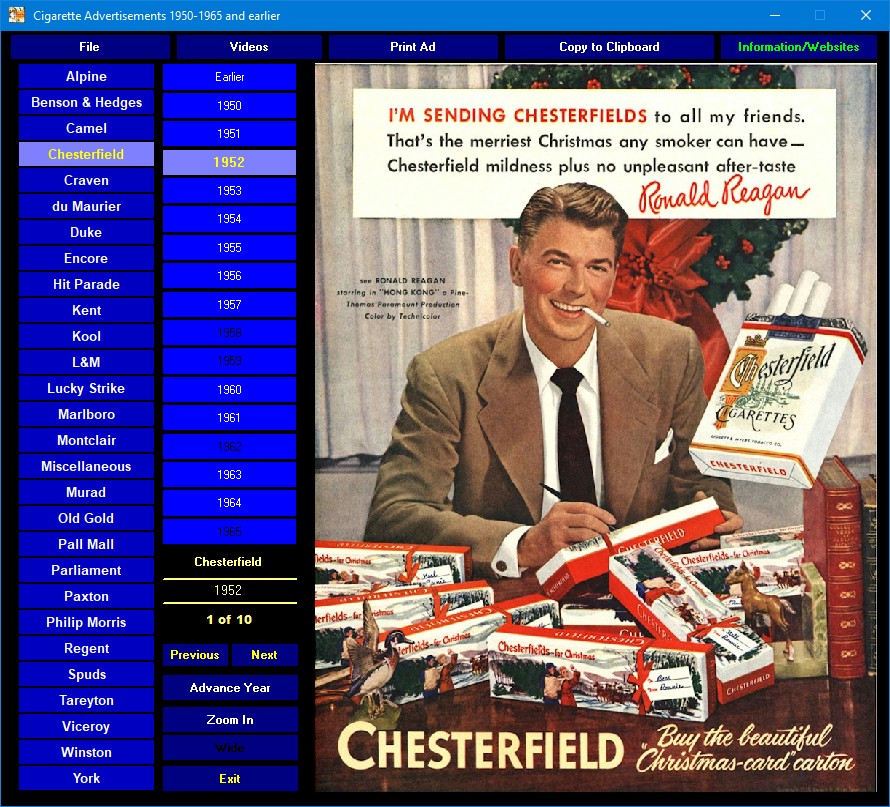The image size is (890, 807).
Task: Choose the Viceroy brand
Action: (86, 726)
